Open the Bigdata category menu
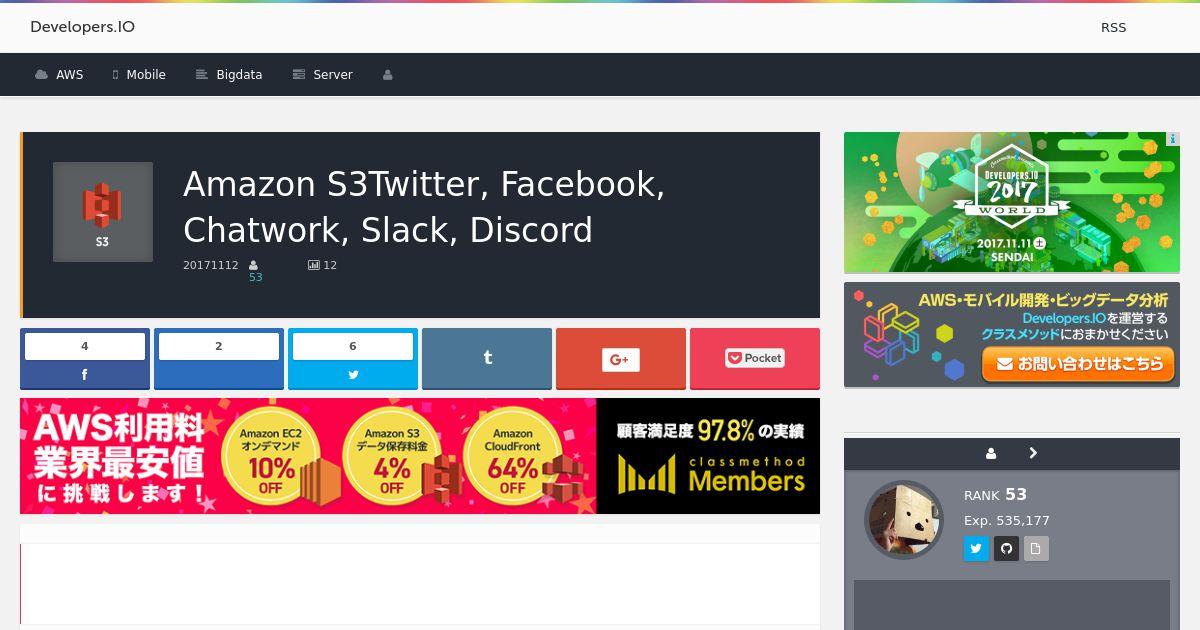1200x630 pixels. 229,75
